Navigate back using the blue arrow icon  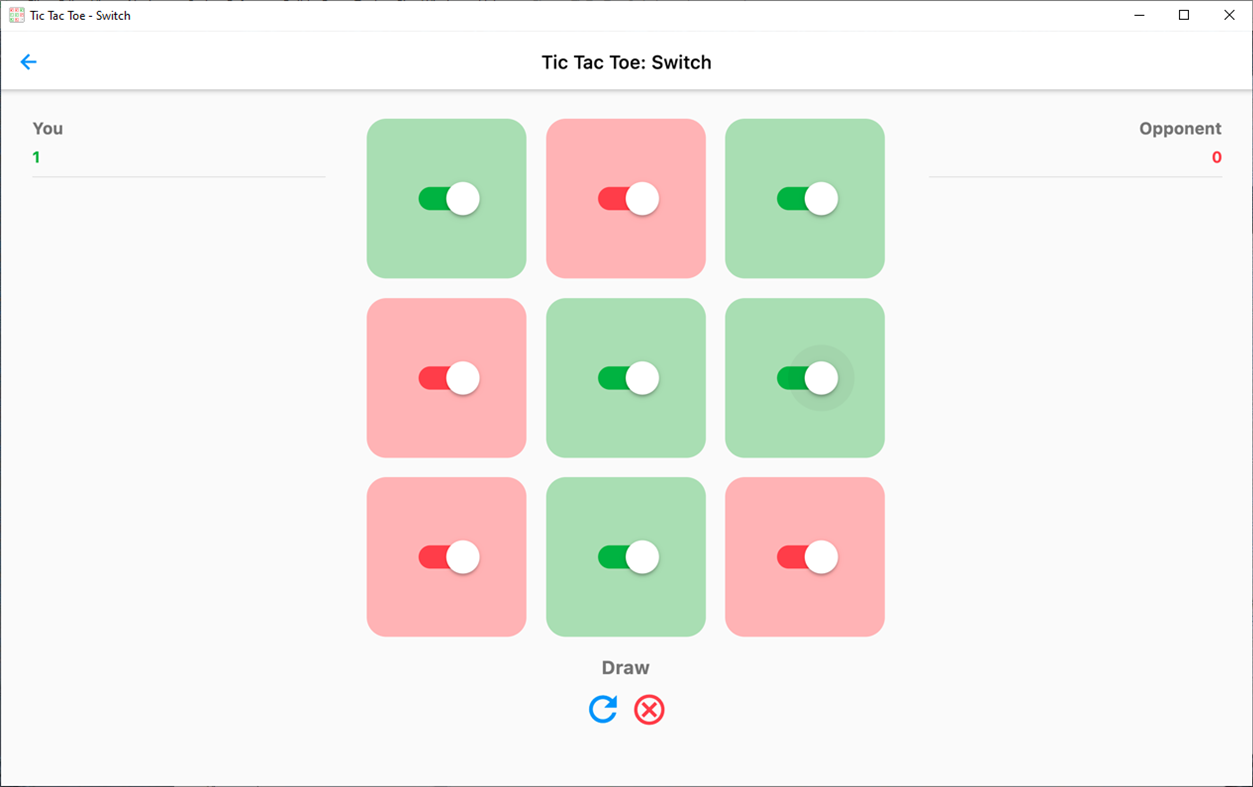[x=28, y=61]
